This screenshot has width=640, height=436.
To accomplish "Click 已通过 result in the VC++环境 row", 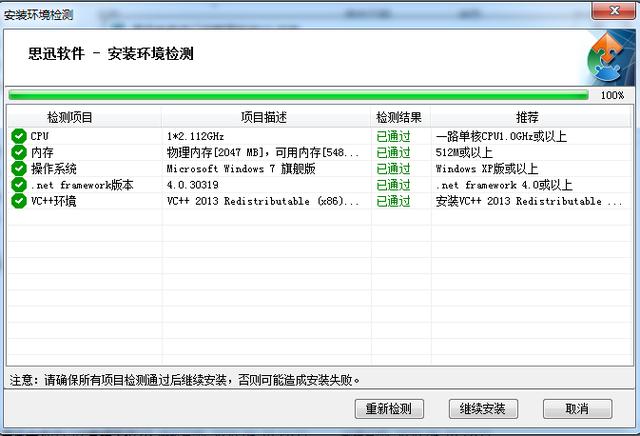I will [393, 201].
